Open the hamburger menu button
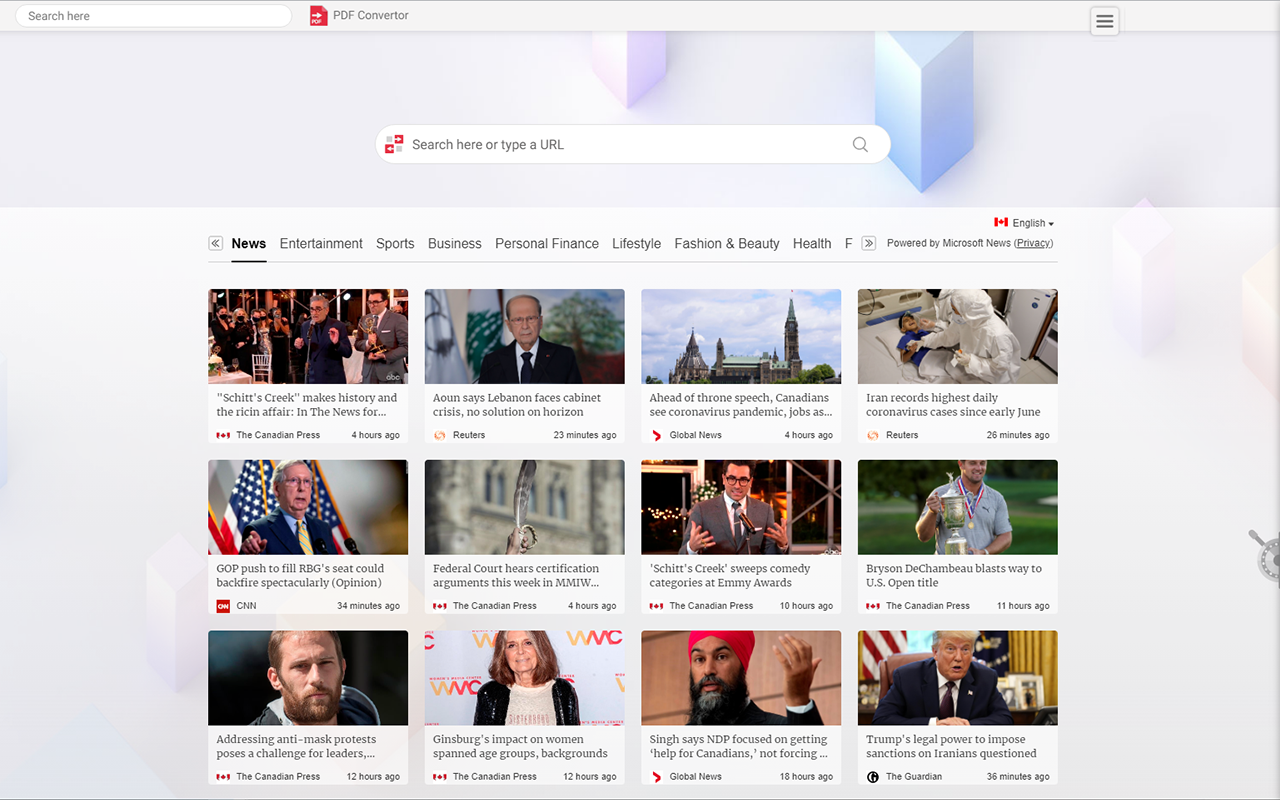Image resolution: width=1280 pixels, height=800 pixels. coord(1104,21)
